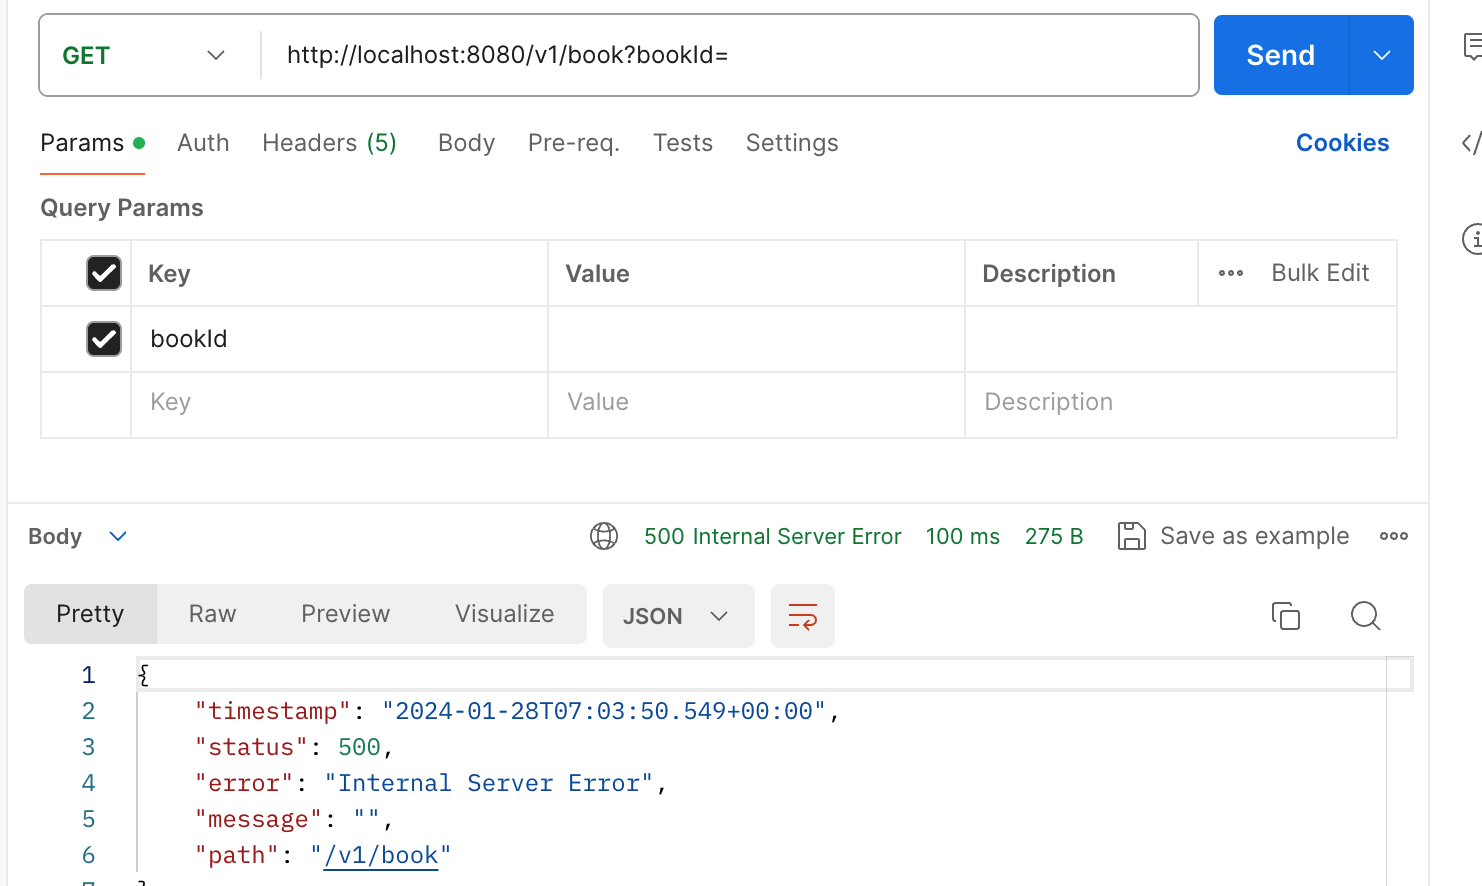Click Save as example
This screenshot has height=886, width=1482.
(1233, 536)
